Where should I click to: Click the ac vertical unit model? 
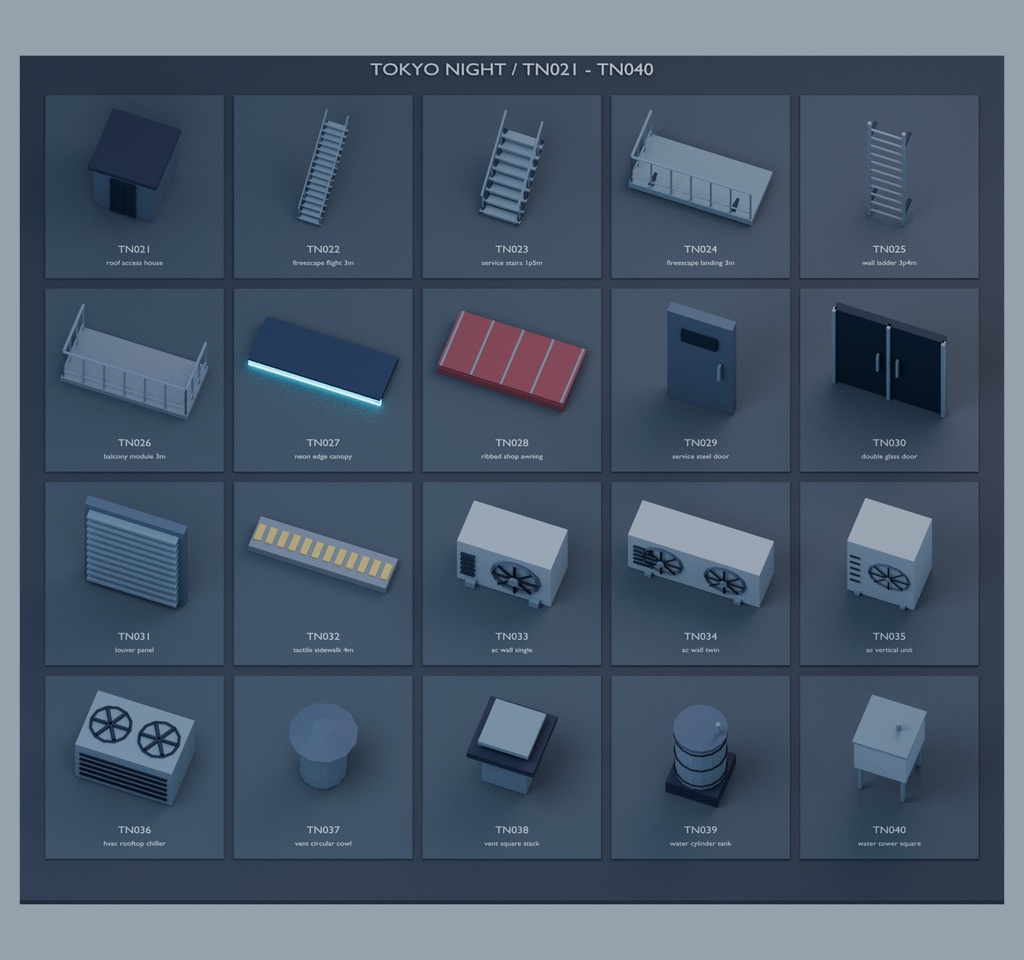pyautogui.click(x=889, y=554)
